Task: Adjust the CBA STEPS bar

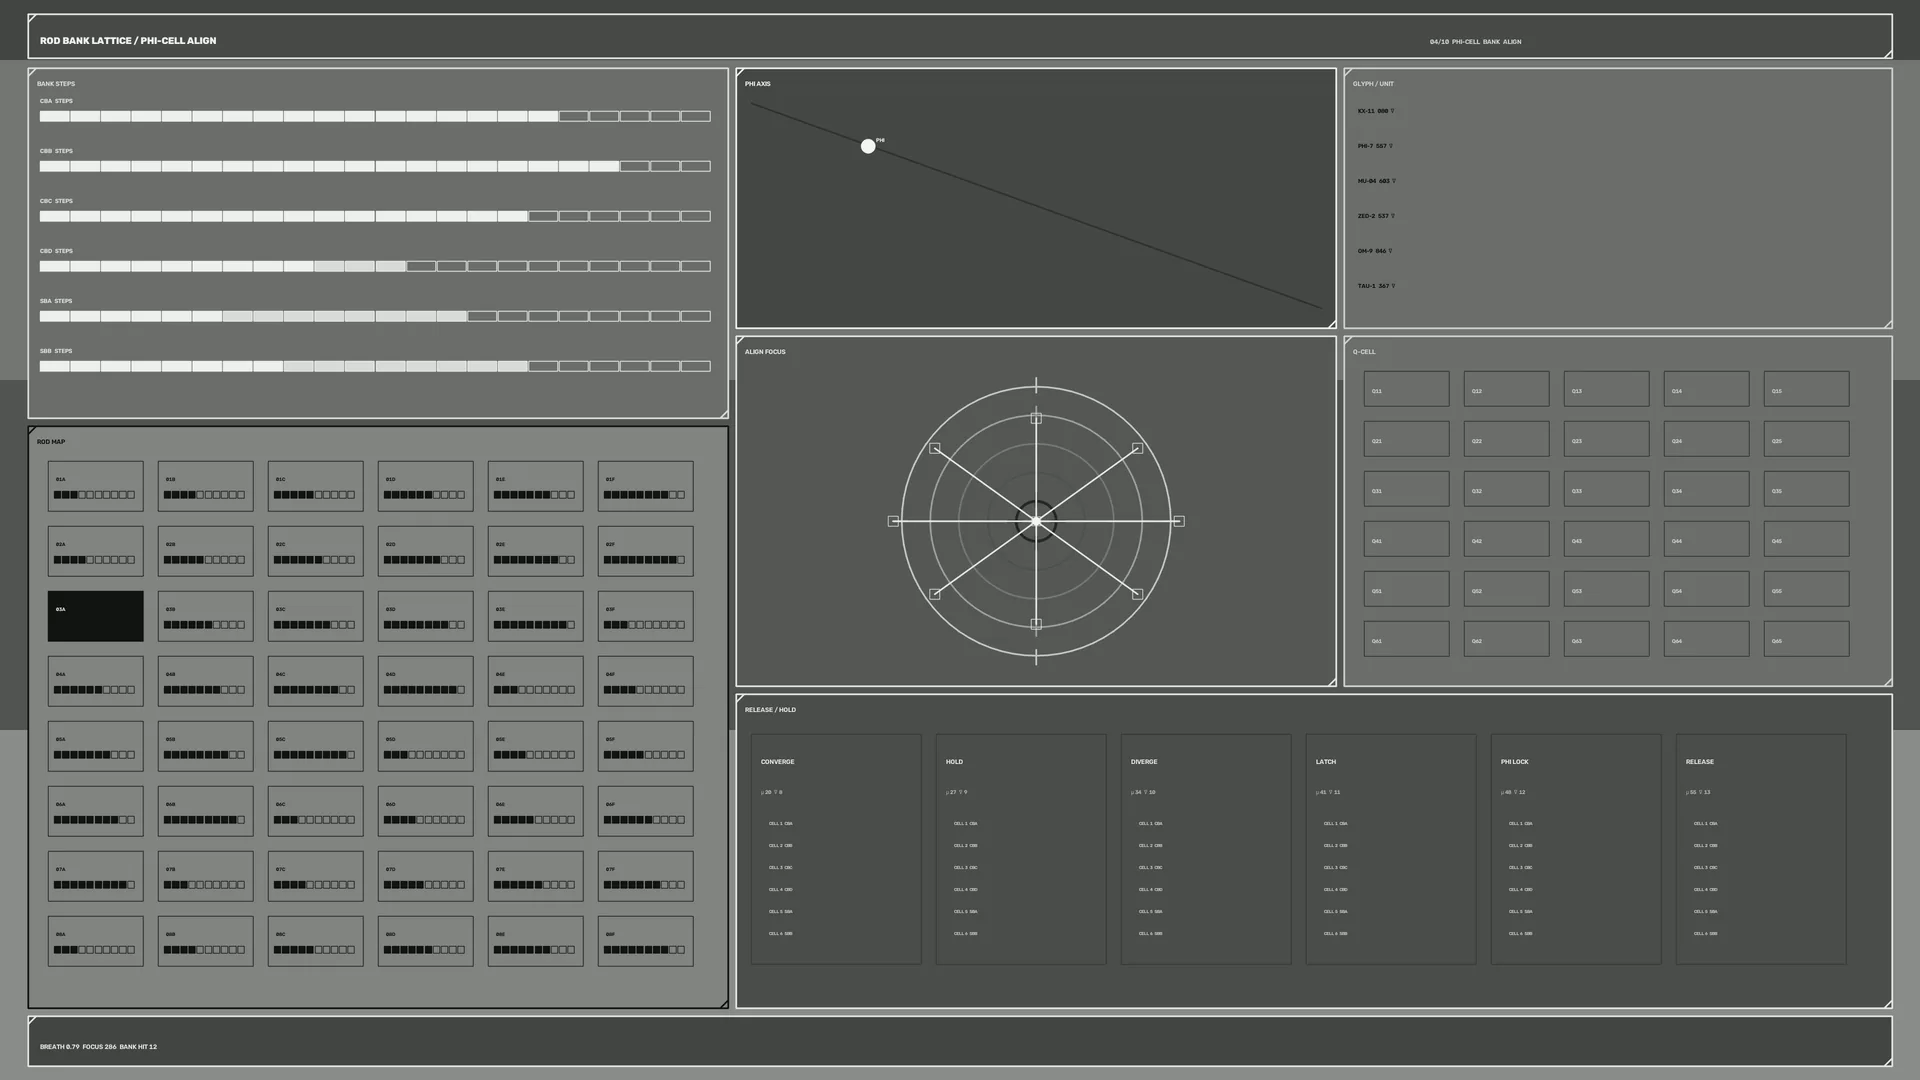Action: (x=375, y=116)
